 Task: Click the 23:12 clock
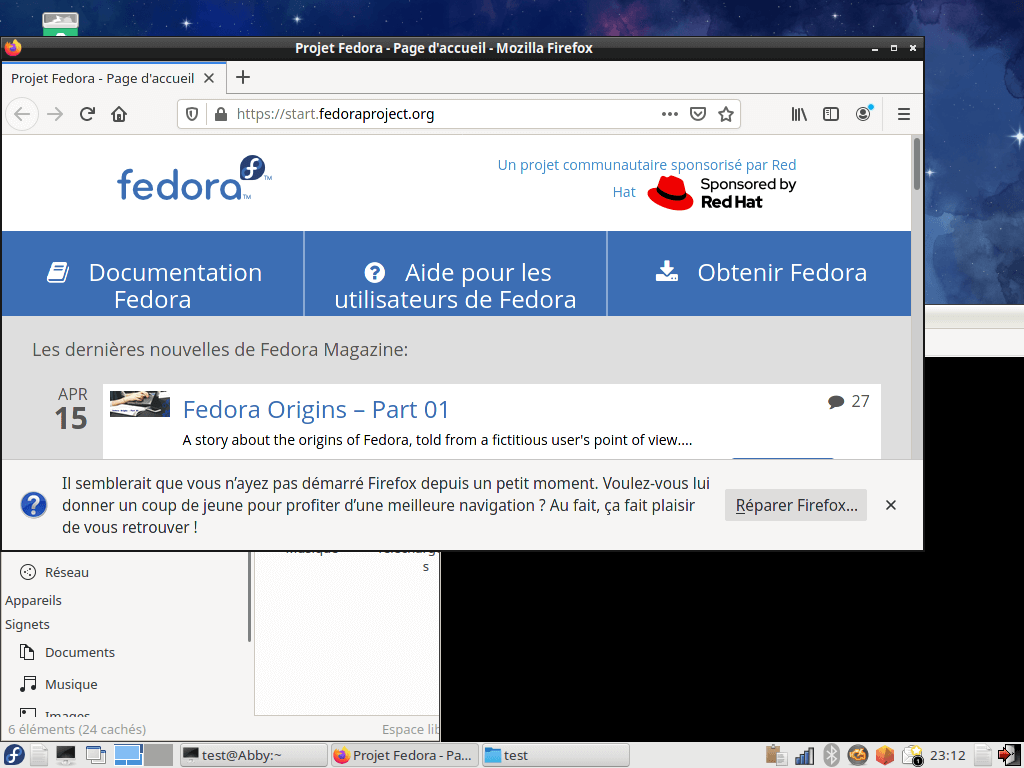point(948,756)
